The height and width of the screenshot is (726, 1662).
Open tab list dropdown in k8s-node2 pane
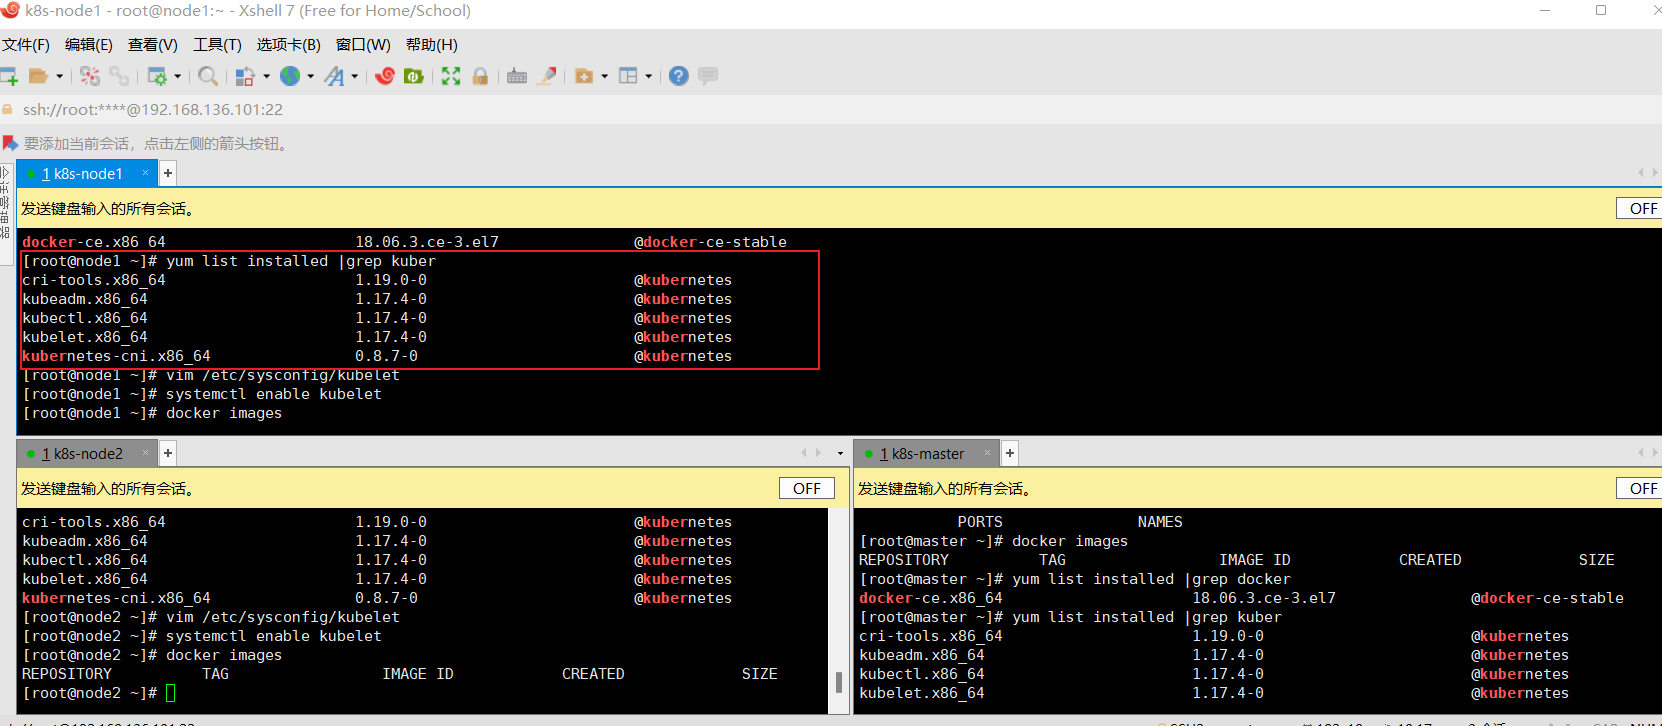[x=840, y=453]
